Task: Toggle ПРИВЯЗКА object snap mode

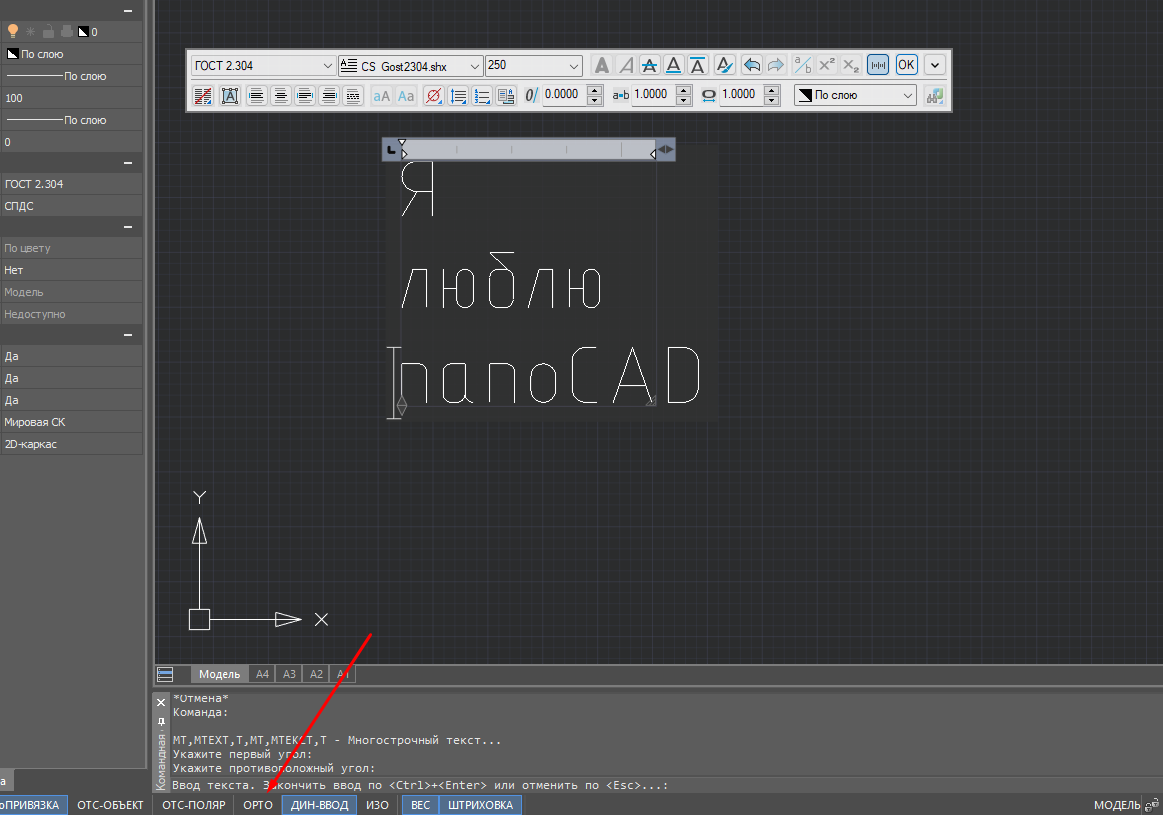Action: (31, 805)
